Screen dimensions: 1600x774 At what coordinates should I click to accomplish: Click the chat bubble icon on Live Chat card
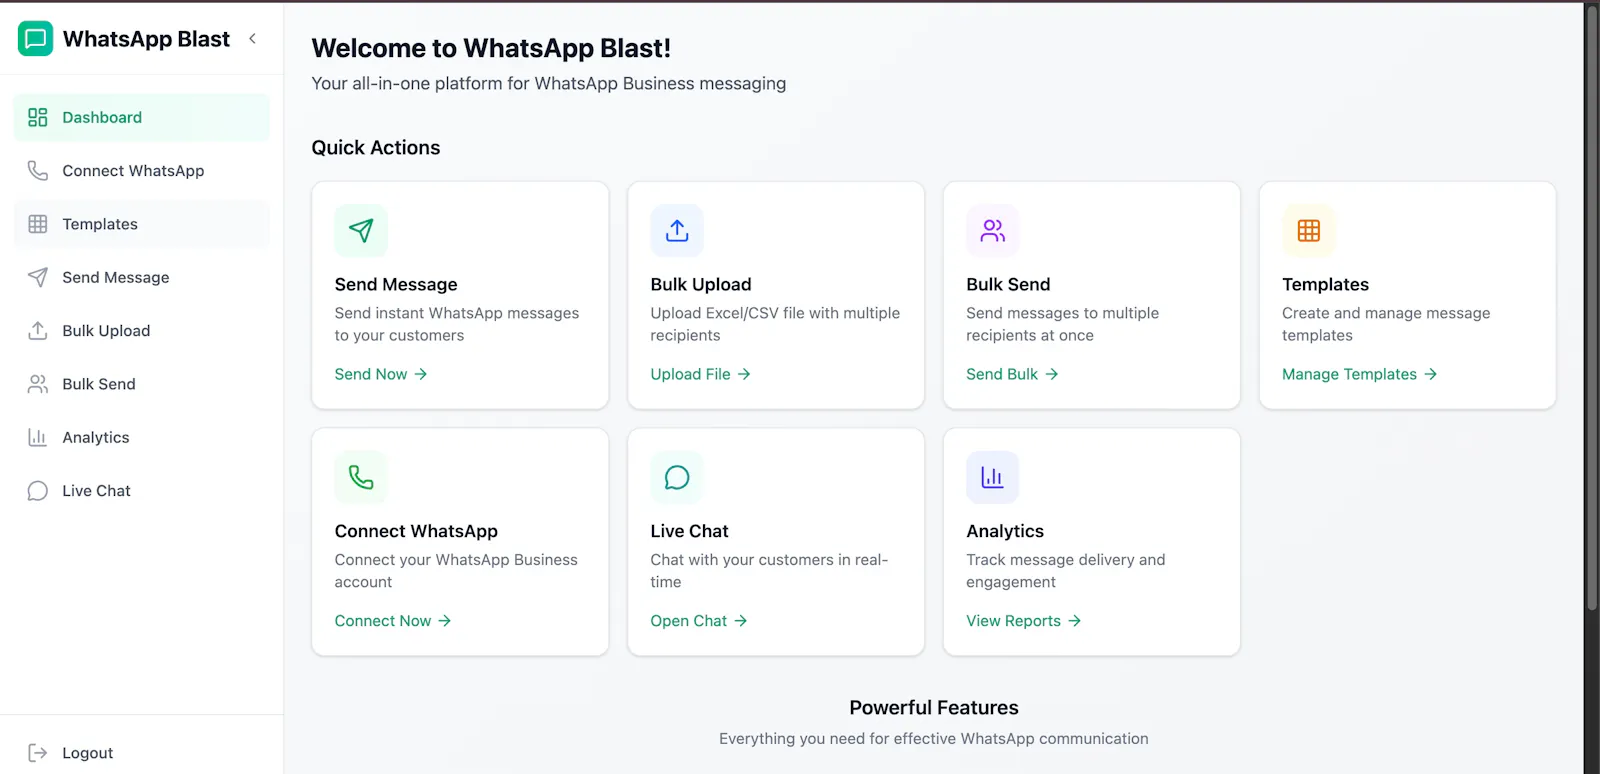tap(677, 478)
